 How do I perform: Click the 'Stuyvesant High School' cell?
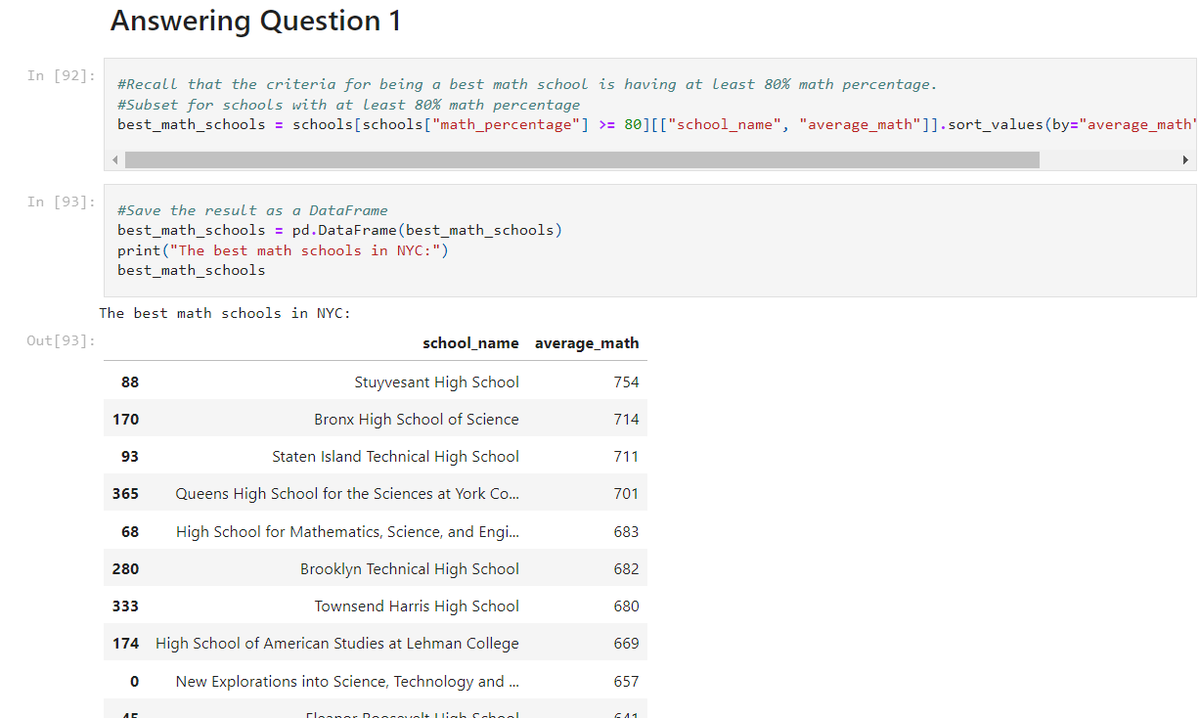pyautogui.click(x=437, y=382)
